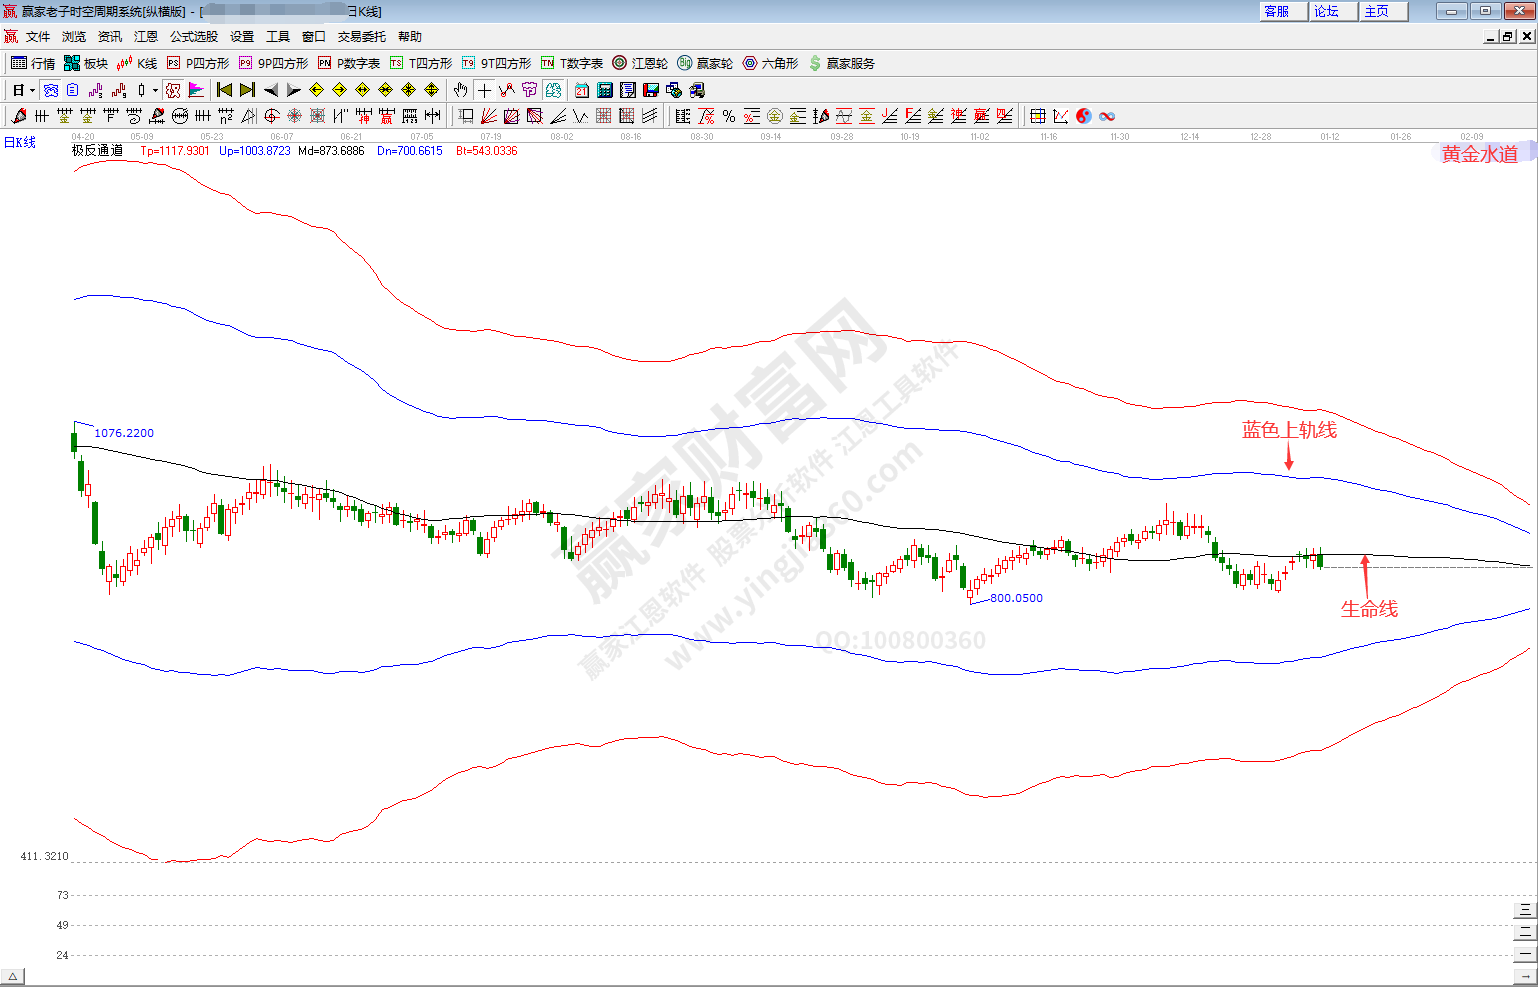Toggle the crosshair cursor button
Viewport: 1538px width, 987px height.
484,90
